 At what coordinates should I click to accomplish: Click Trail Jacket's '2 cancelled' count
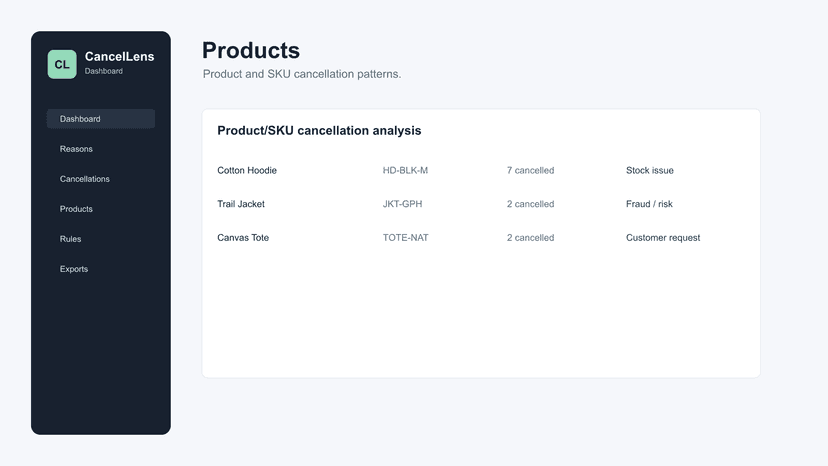pyautogui.click(x=530, y=204)
